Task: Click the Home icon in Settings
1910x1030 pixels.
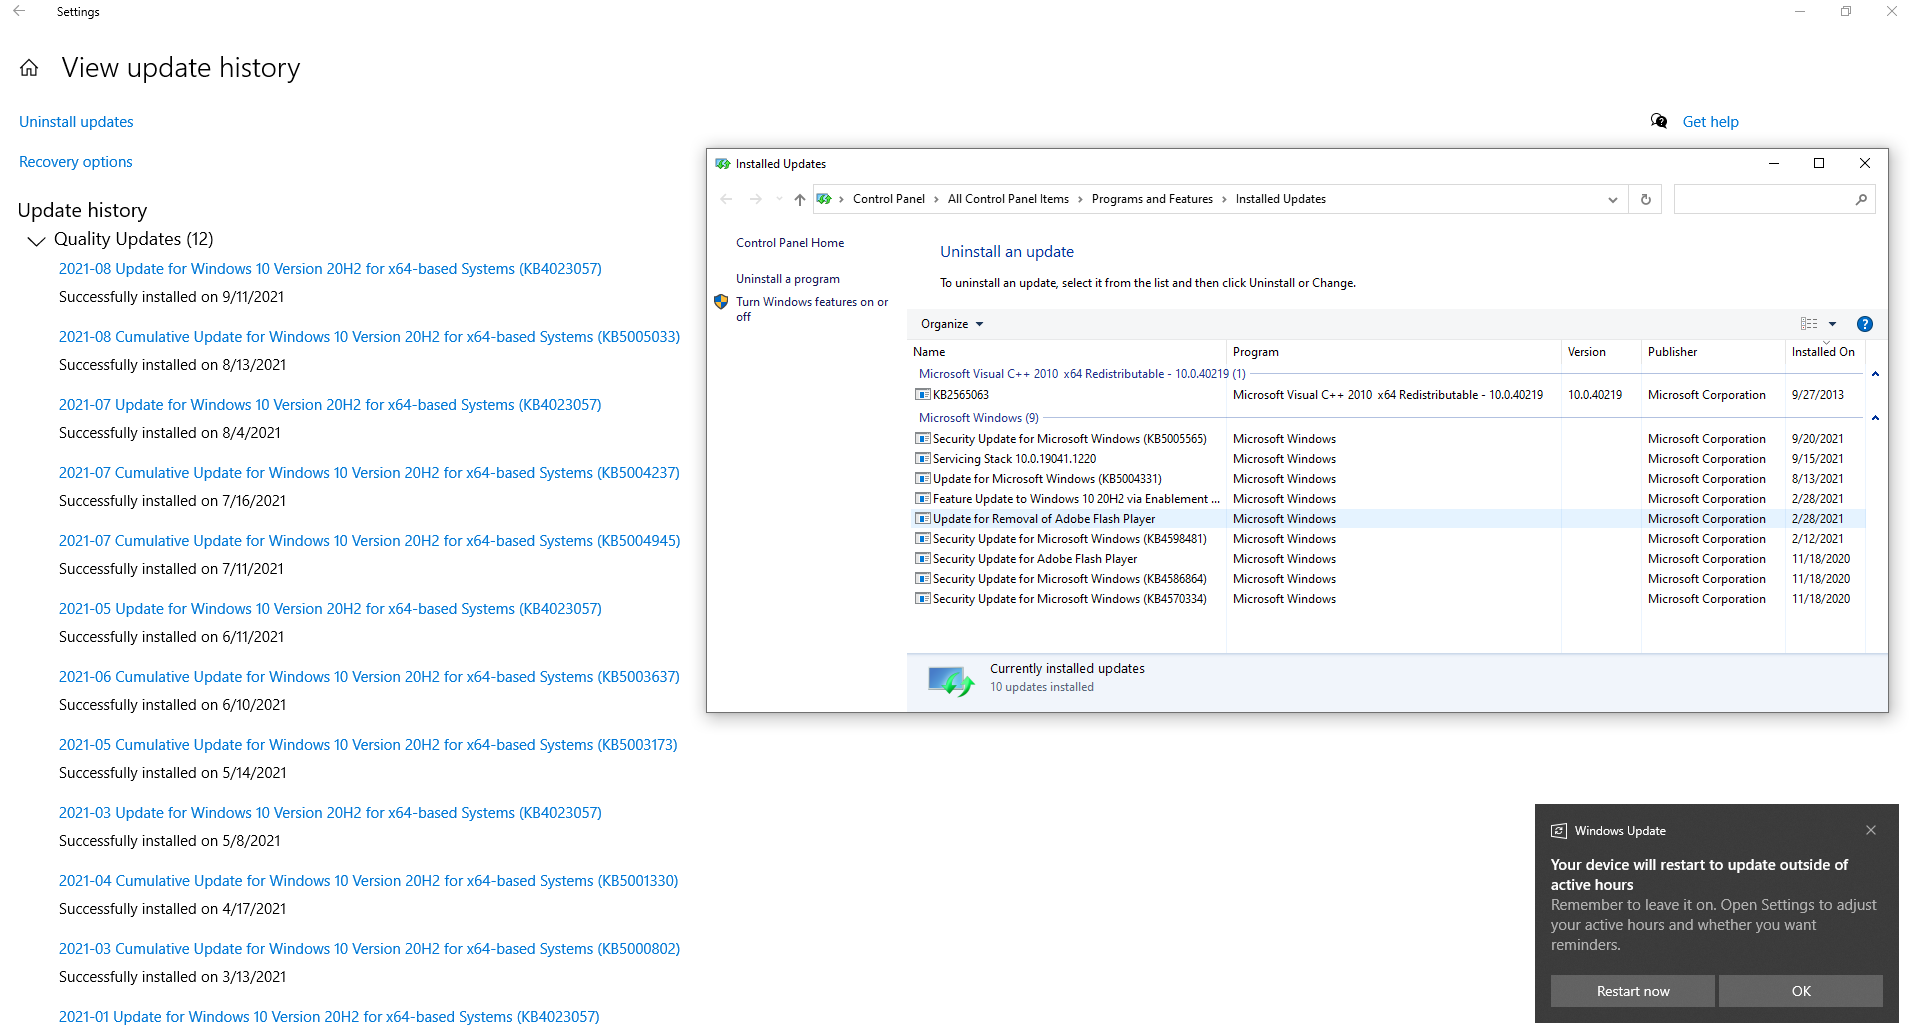Action: coord(30,67)
